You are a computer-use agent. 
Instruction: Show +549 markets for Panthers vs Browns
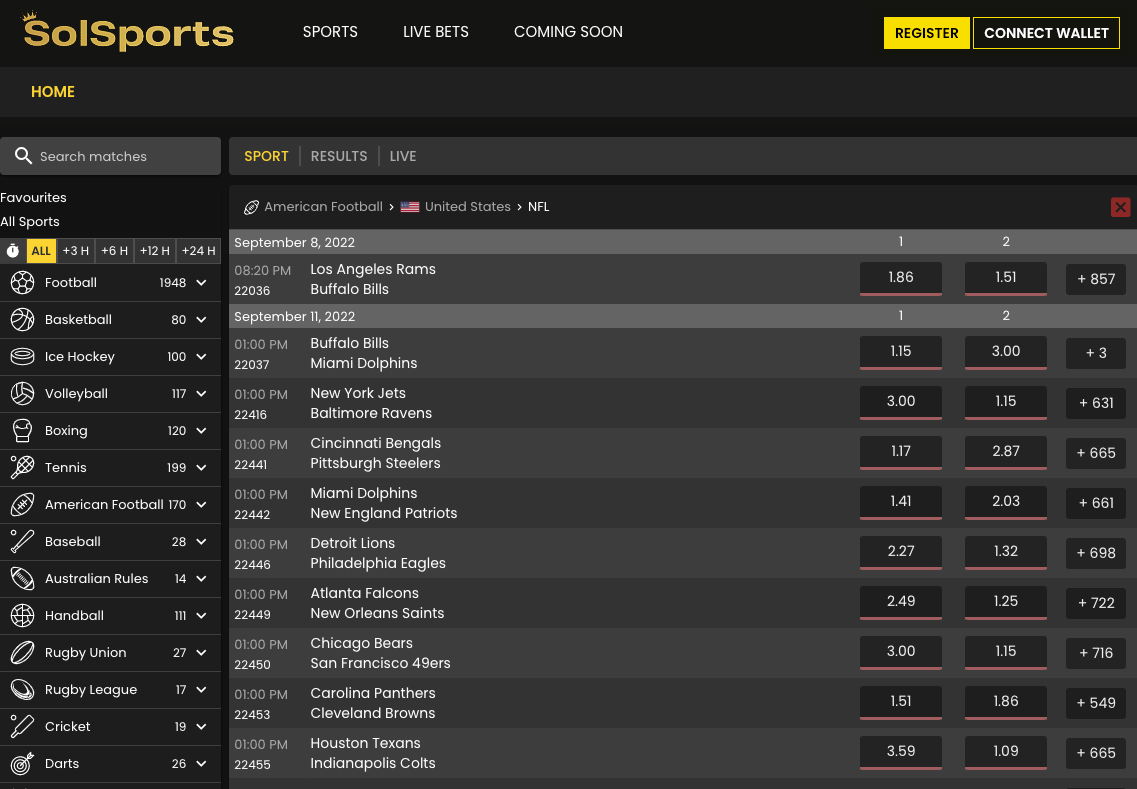[1096, 703]
